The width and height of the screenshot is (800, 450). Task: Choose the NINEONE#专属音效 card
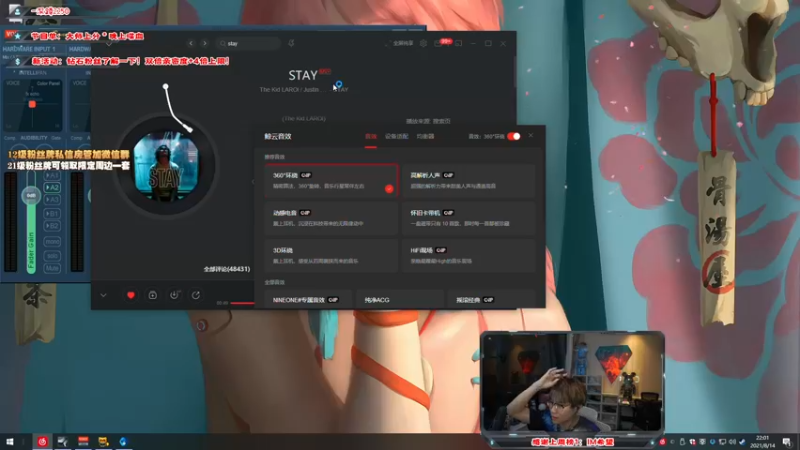(x=308, y=299)
